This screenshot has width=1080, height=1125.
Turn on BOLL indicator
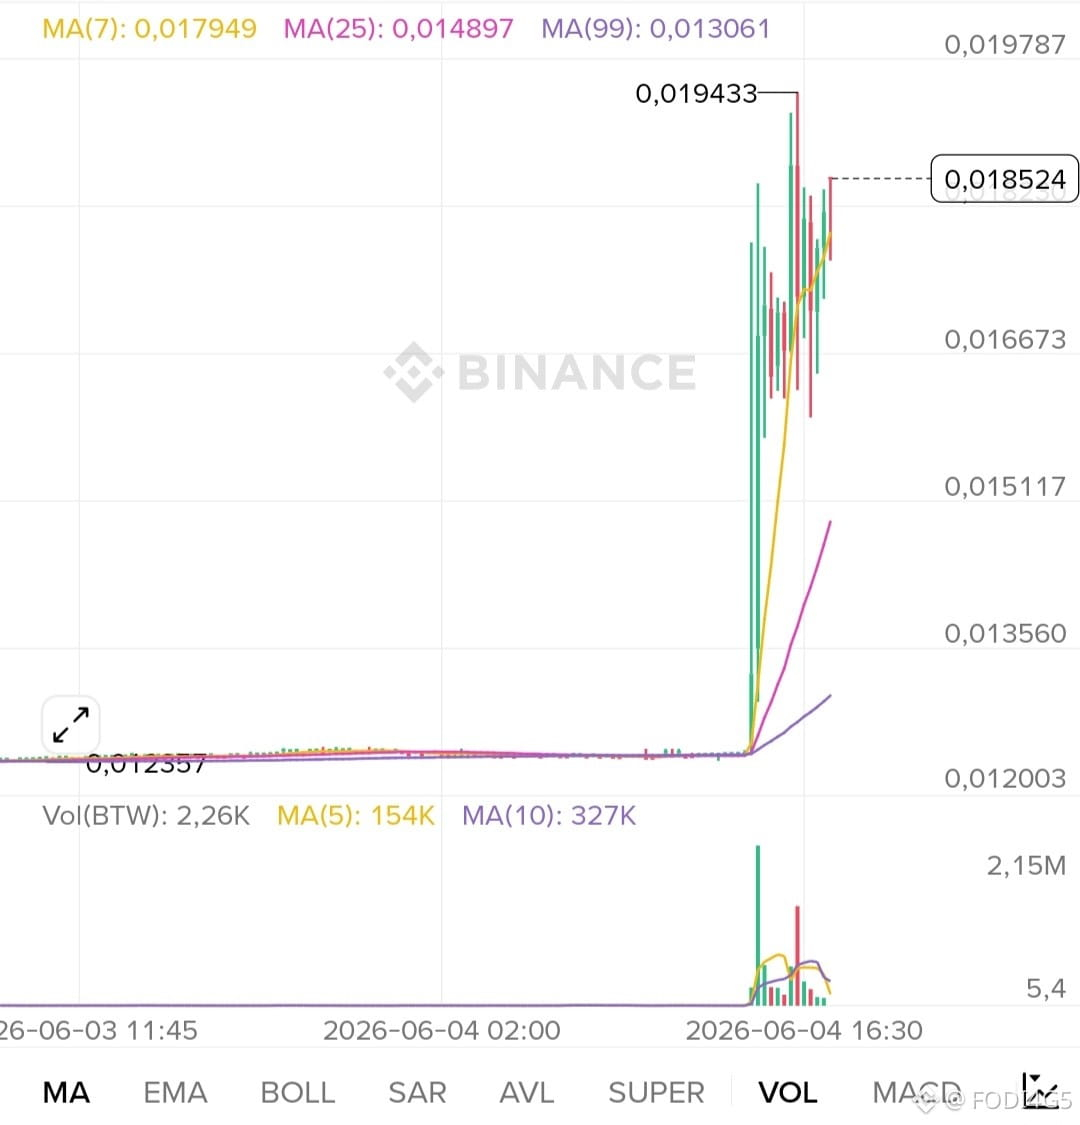click(x=298, y=1093)
